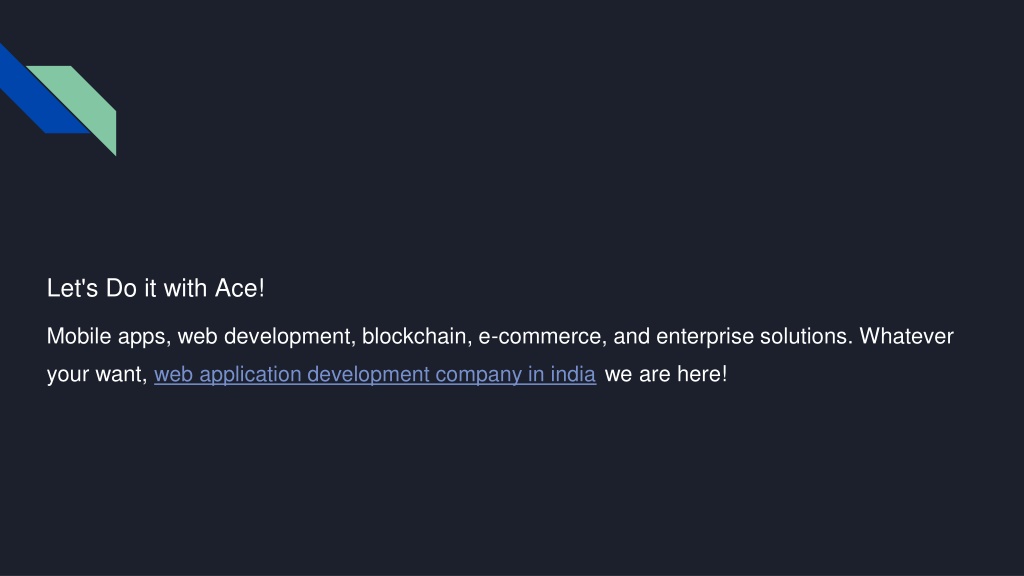Click the word "company" in the hyperlink

(x=479, y=374)
